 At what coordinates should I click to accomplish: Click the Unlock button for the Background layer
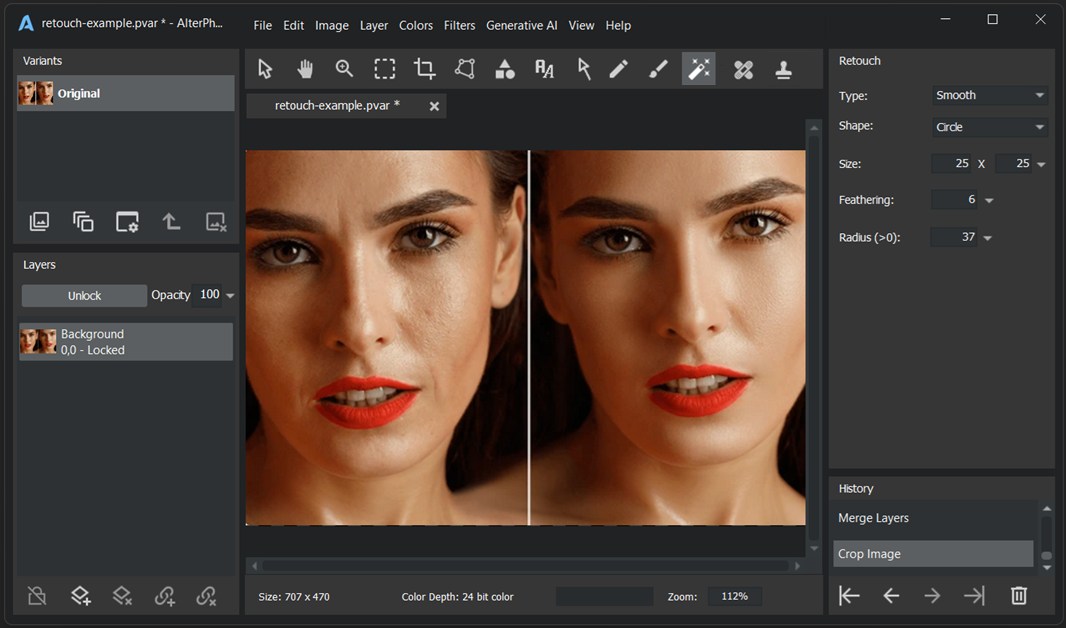click(84, 295)
